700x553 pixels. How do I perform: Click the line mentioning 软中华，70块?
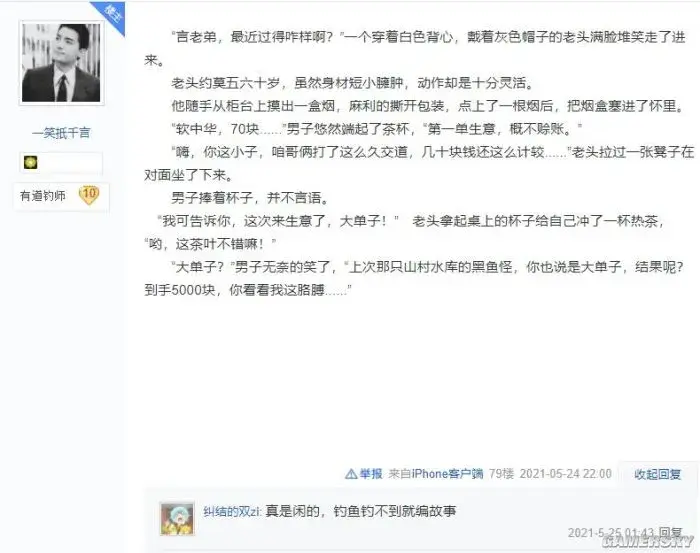coord(377,129)
